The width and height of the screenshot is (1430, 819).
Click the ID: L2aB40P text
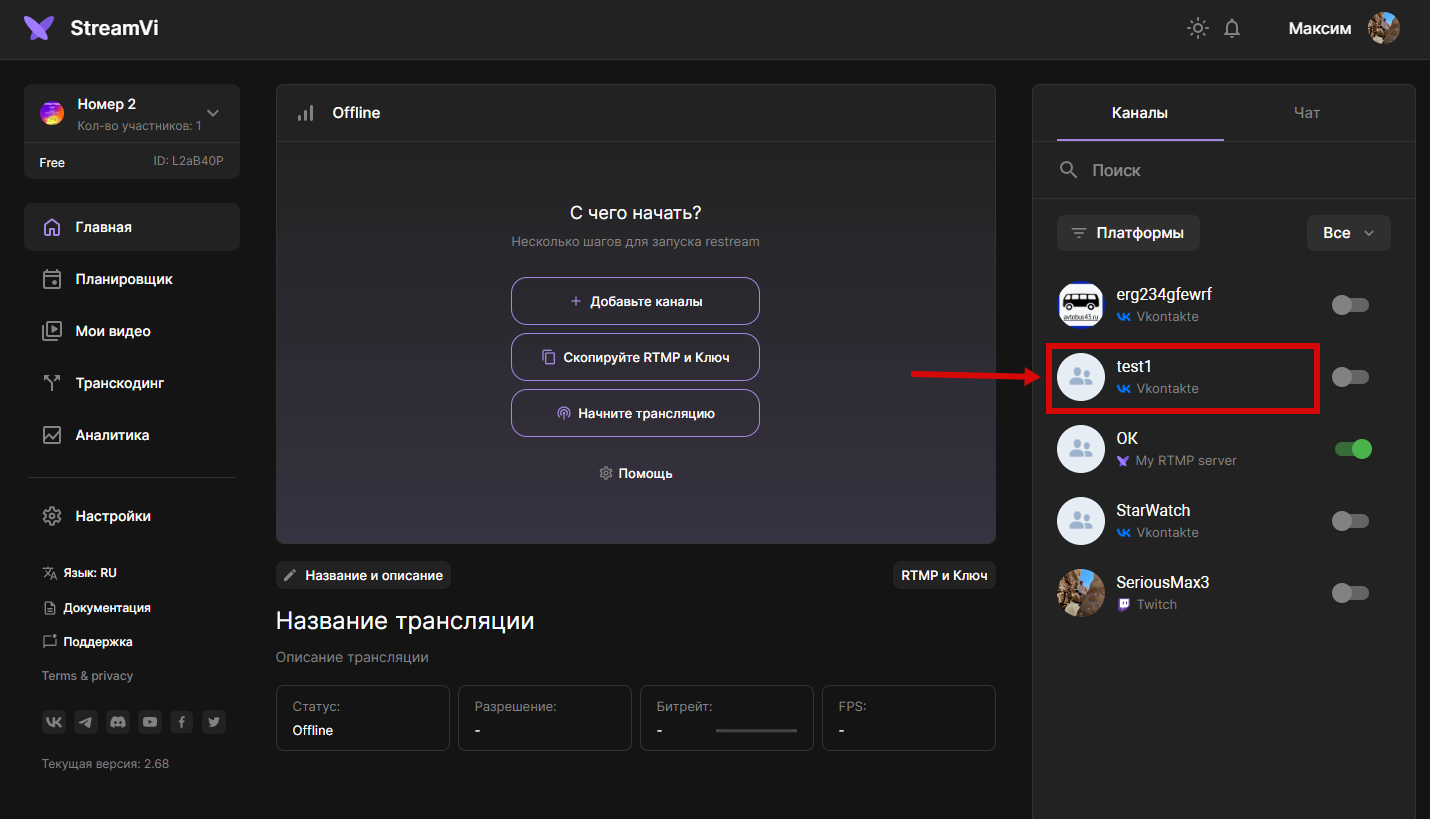(x=188, y=160)
